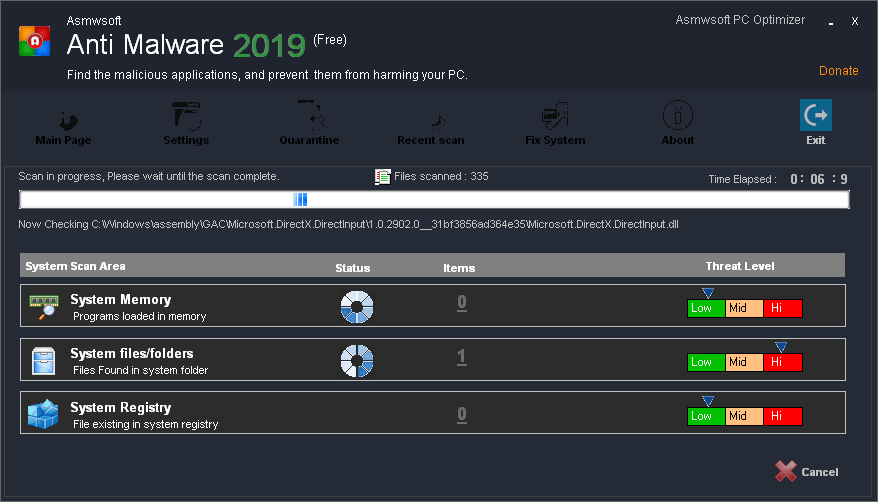Click the System files/folders cabinet icon
878x502 pixels.
tap(44, 361)
